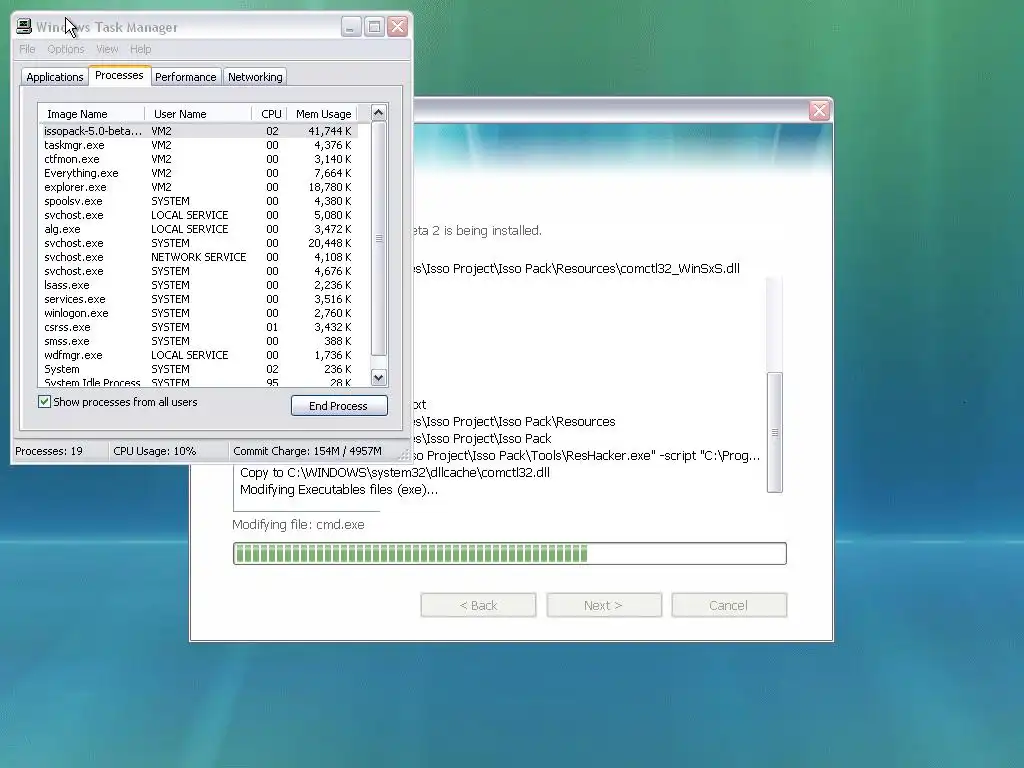Click the process list scroll up arrow
The height and width of the screenshot is (768, 1024).
coord(379,112)
